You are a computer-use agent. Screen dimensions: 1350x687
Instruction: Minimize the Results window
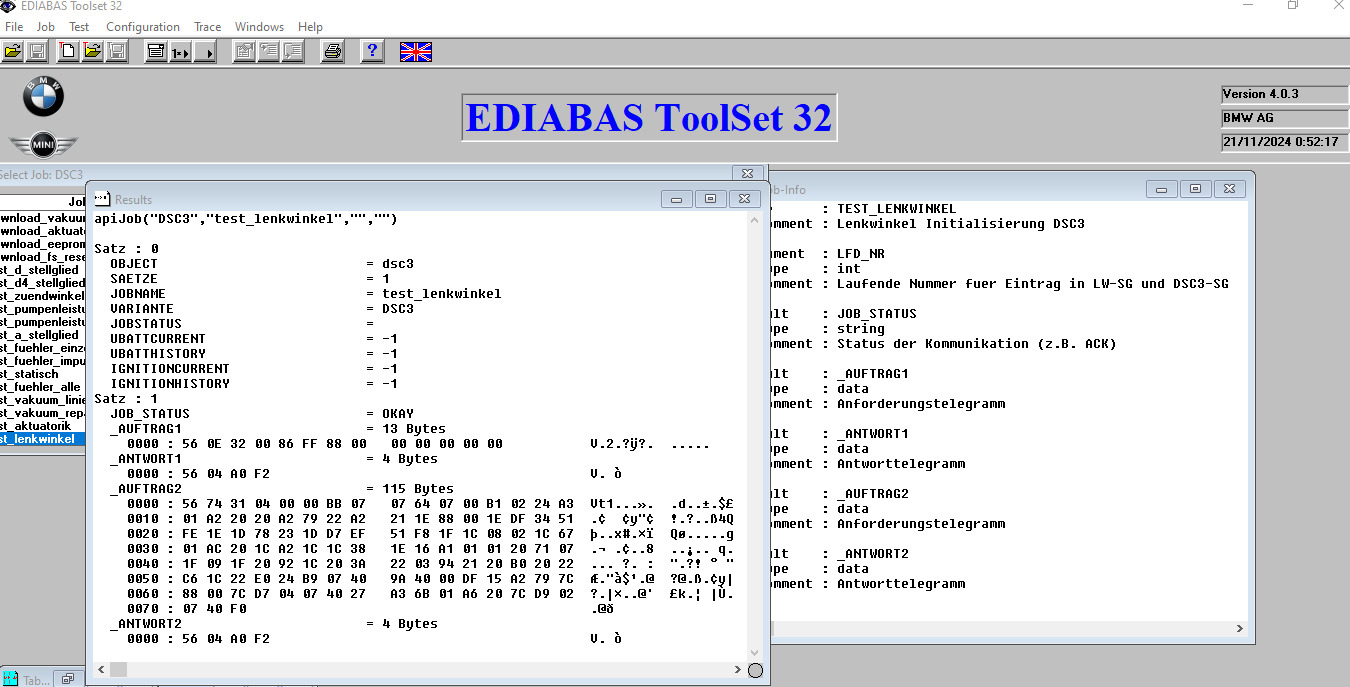click(x=677, y=199)
